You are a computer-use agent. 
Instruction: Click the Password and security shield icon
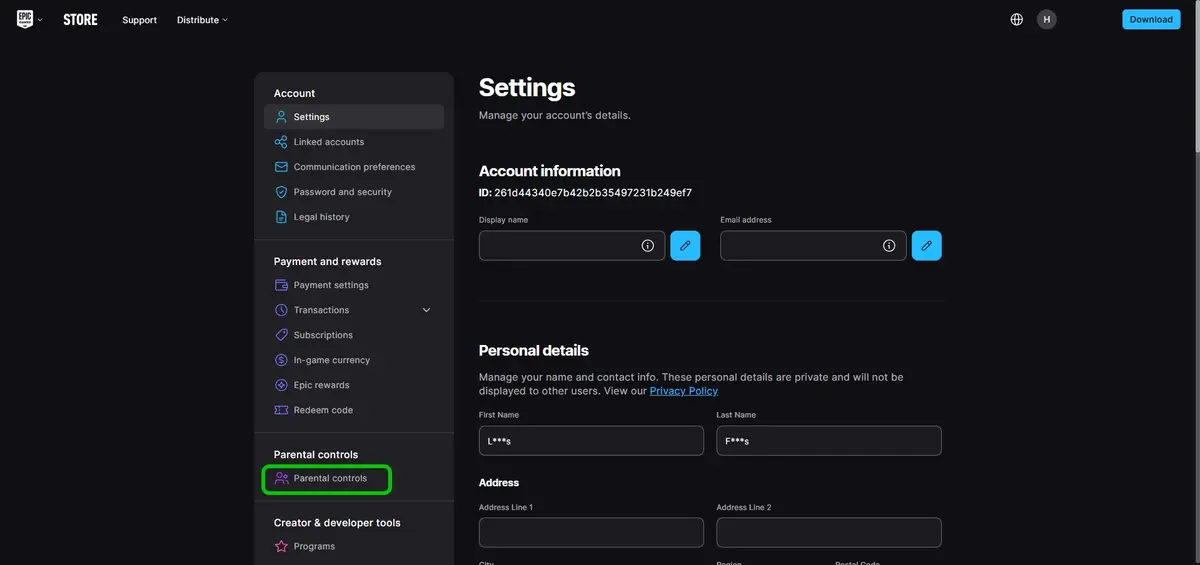[281, 192]
